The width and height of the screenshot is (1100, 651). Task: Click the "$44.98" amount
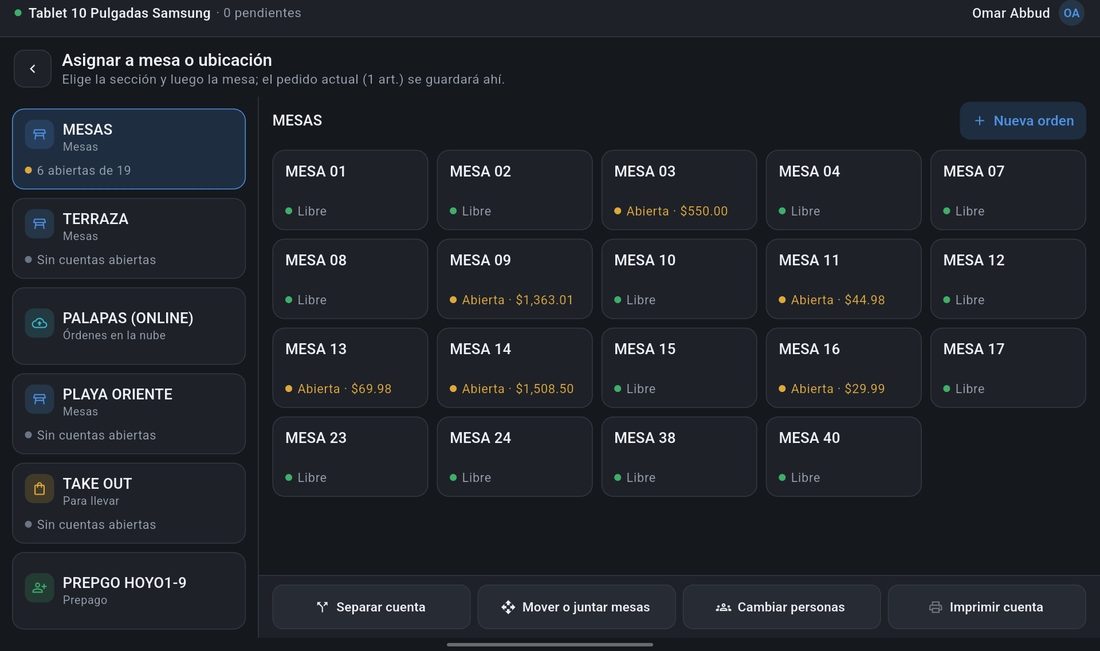point(864,300)
